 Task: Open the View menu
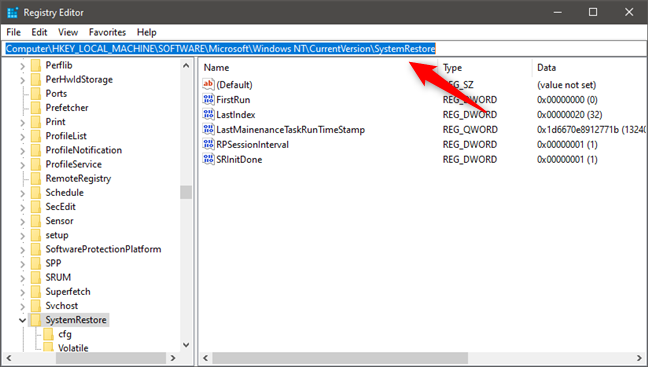point(68,32)
